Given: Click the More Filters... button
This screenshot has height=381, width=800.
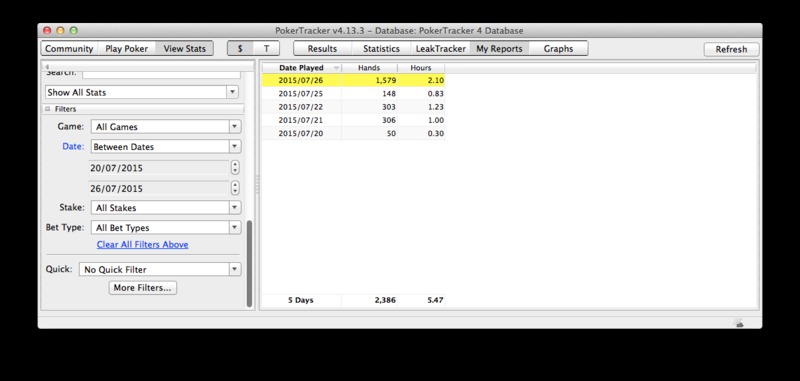Looking at the screenshot, I should point(143,288).
